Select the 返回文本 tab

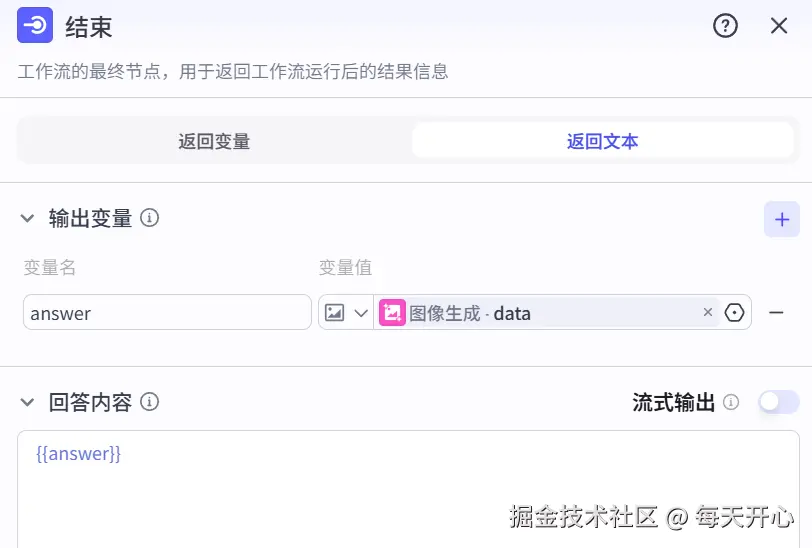click(602, 141)
